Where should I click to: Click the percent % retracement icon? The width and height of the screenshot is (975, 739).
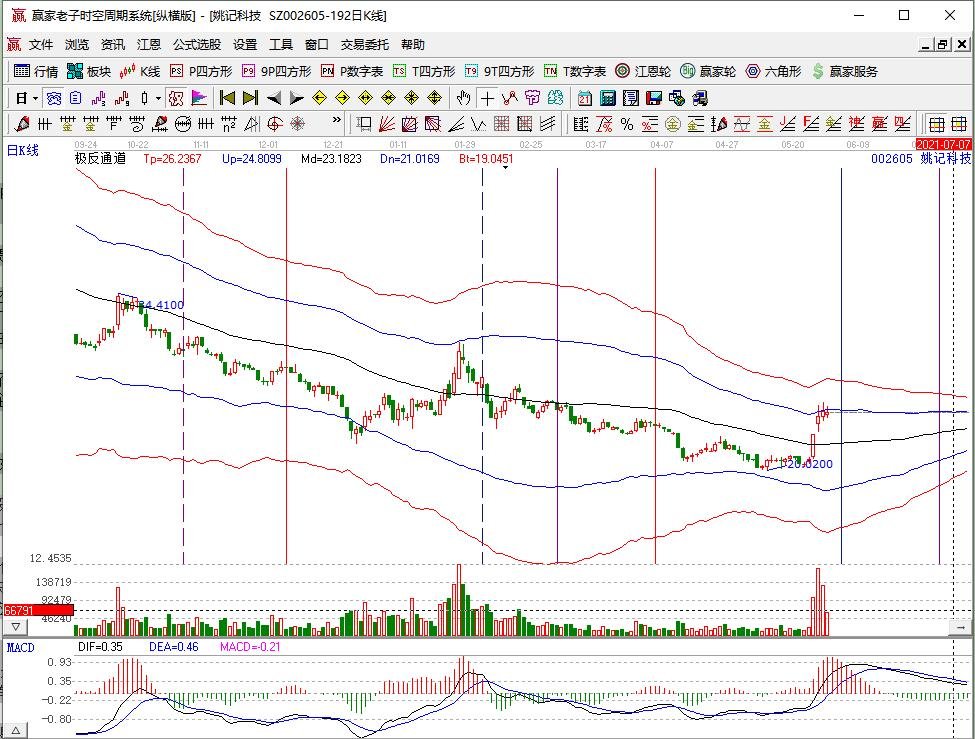(627, 124)
